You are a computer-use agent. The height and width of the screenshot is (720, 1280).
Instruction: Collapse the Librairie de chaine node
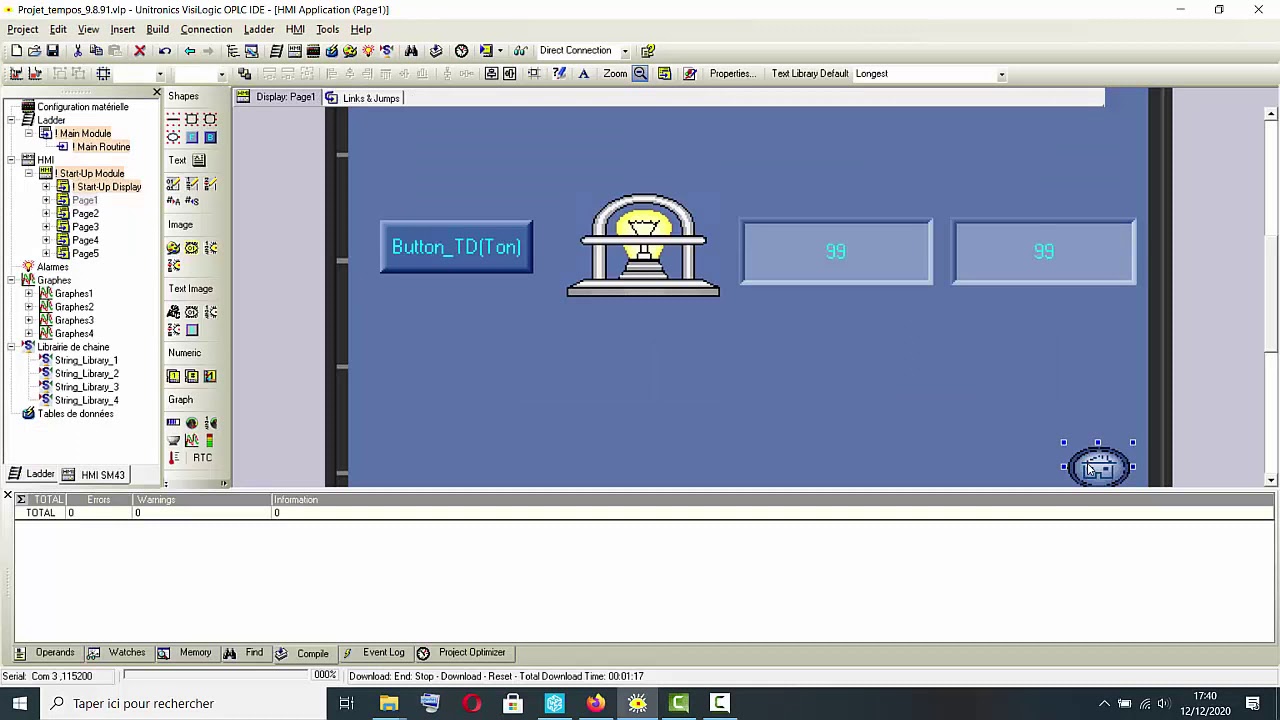[11, 347]
